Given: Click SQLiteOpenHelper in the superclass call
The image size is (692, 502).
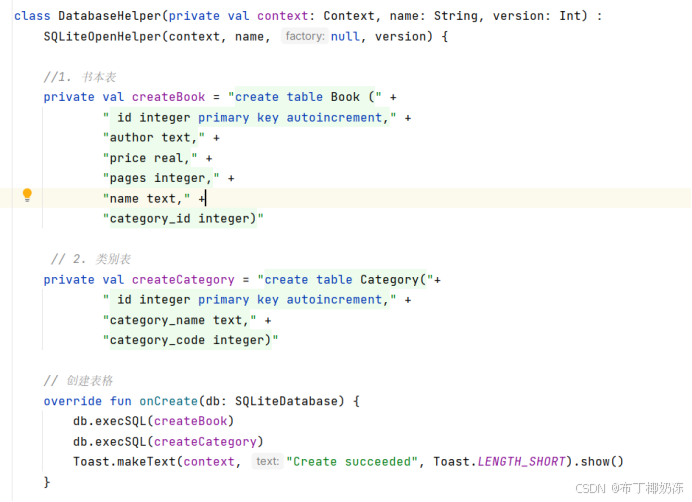Looking at the screenshot, I should click(x=102, y=36).
